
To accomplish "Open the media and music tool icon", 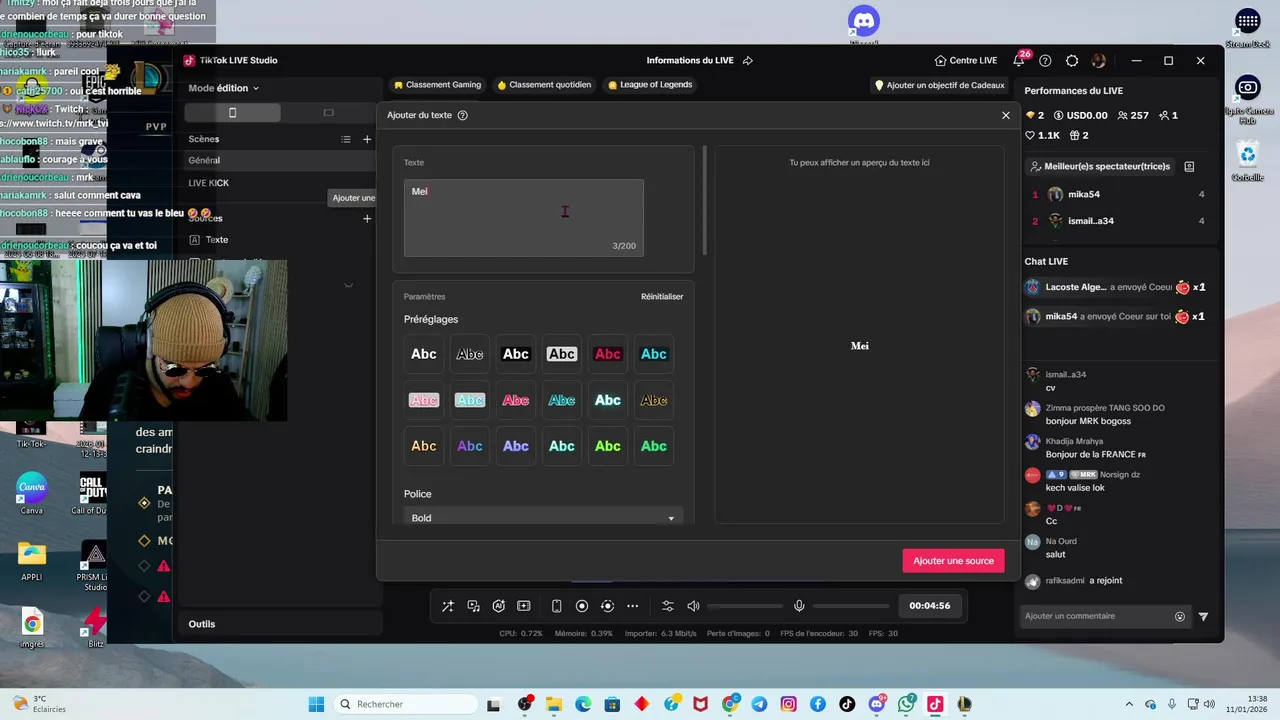I will coord(473,606).
